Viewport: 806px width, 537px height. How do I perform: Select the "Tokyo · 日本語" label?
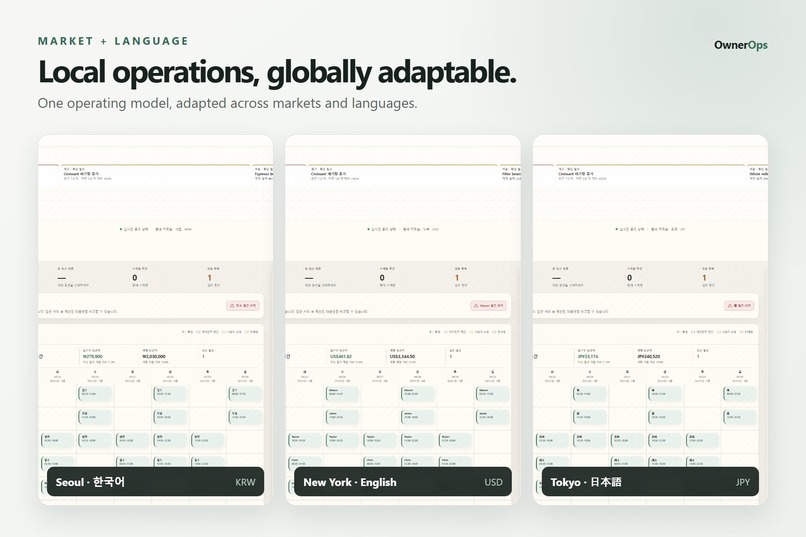pyautogui.click(x=586, y=482)
